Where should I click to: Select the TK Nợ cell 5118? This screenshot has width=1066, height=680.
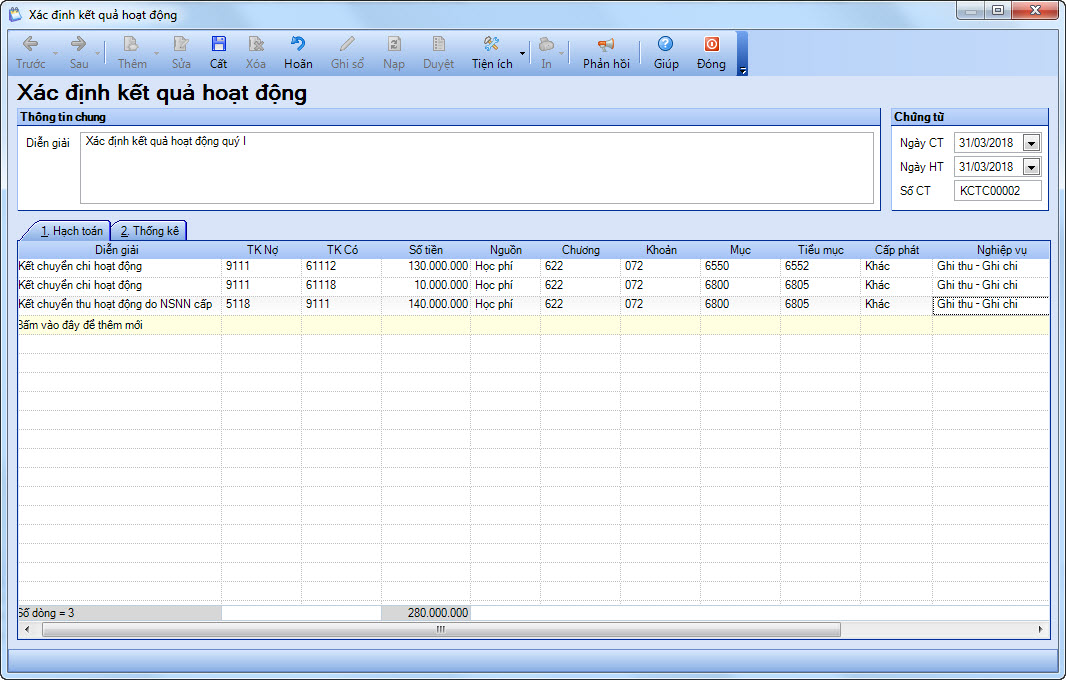(x=262, y=305)
